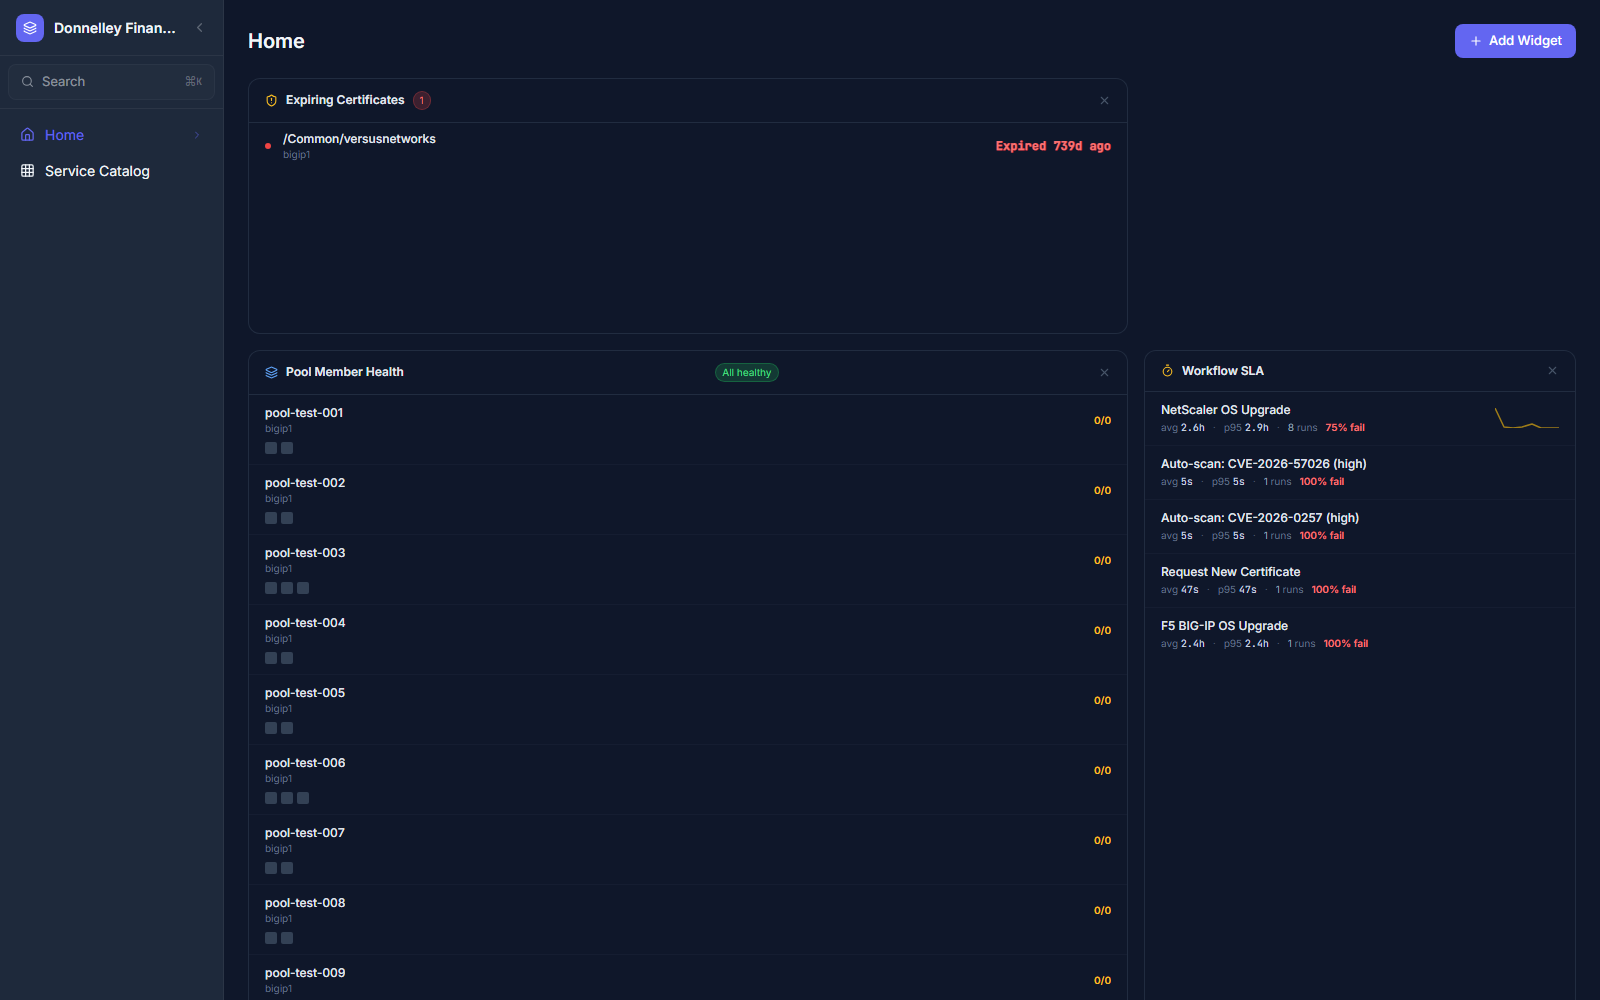Click the NetScaler OS Upgrade sparkline chart
Viewport: 1600px width, 1000px height.
click(1527, 418)
